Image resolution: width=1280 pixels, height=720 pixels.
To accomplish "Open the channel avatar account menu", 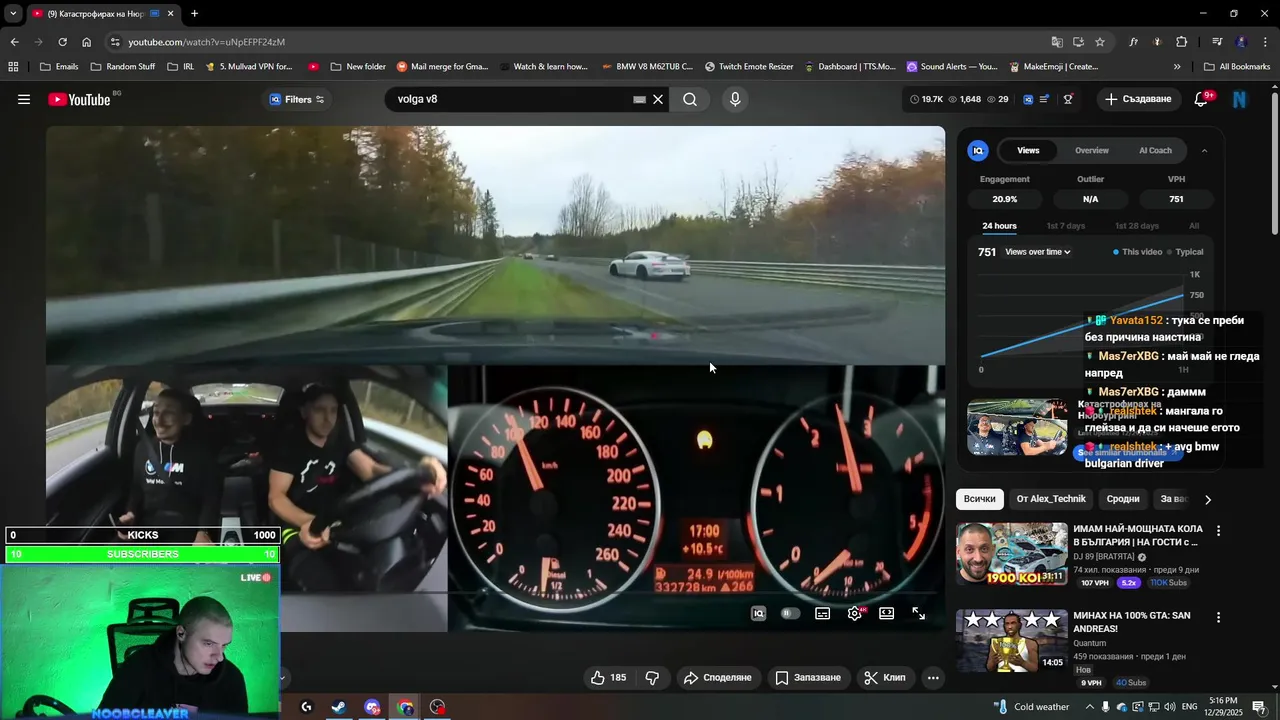I will 1240,99.
